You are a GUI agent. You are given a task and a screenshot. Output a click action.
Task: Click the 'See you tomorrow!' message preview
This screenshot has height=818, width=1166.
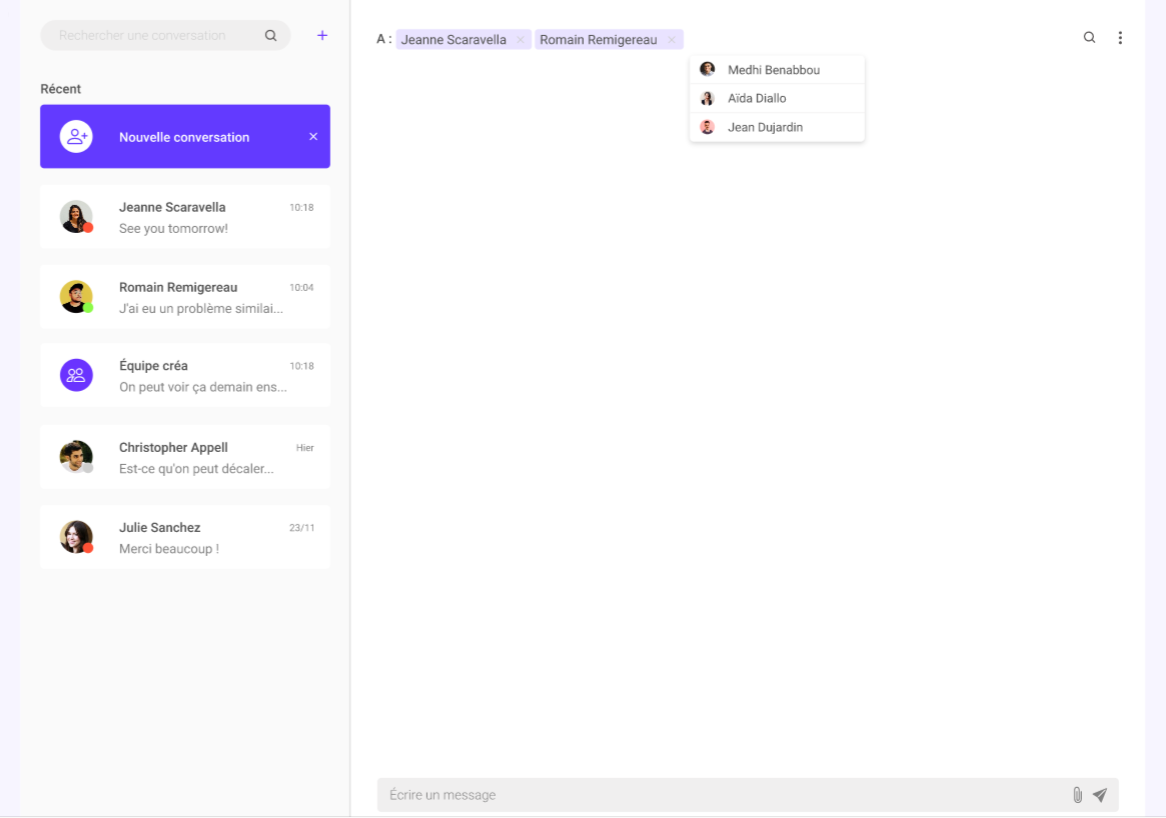173,228
